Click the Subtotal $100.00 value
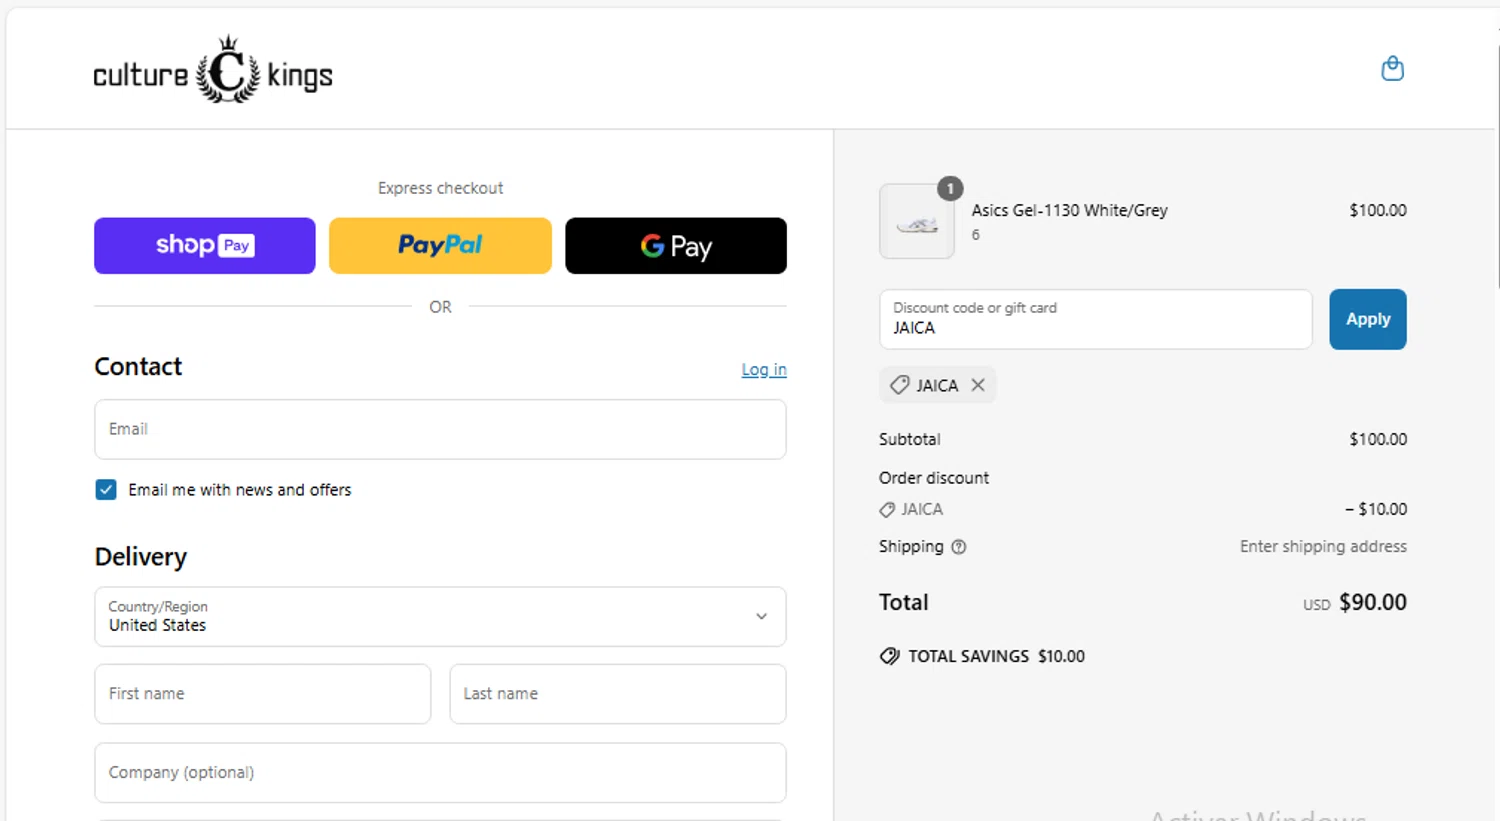 pyautogui.click(x=1378, y=439)
